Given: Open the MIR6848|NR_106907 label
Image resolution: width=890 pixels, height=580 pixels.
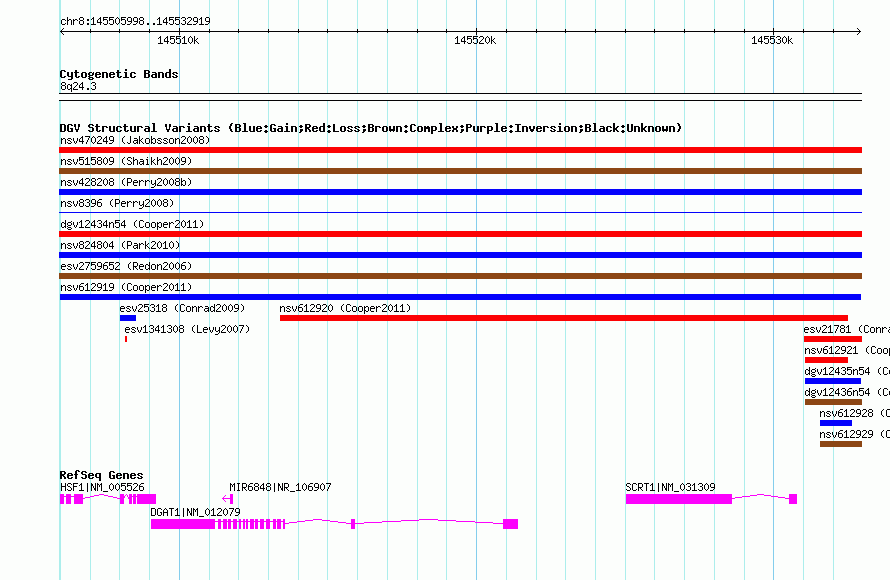Looking at the screenshot, I should click(x=280, y=487).
